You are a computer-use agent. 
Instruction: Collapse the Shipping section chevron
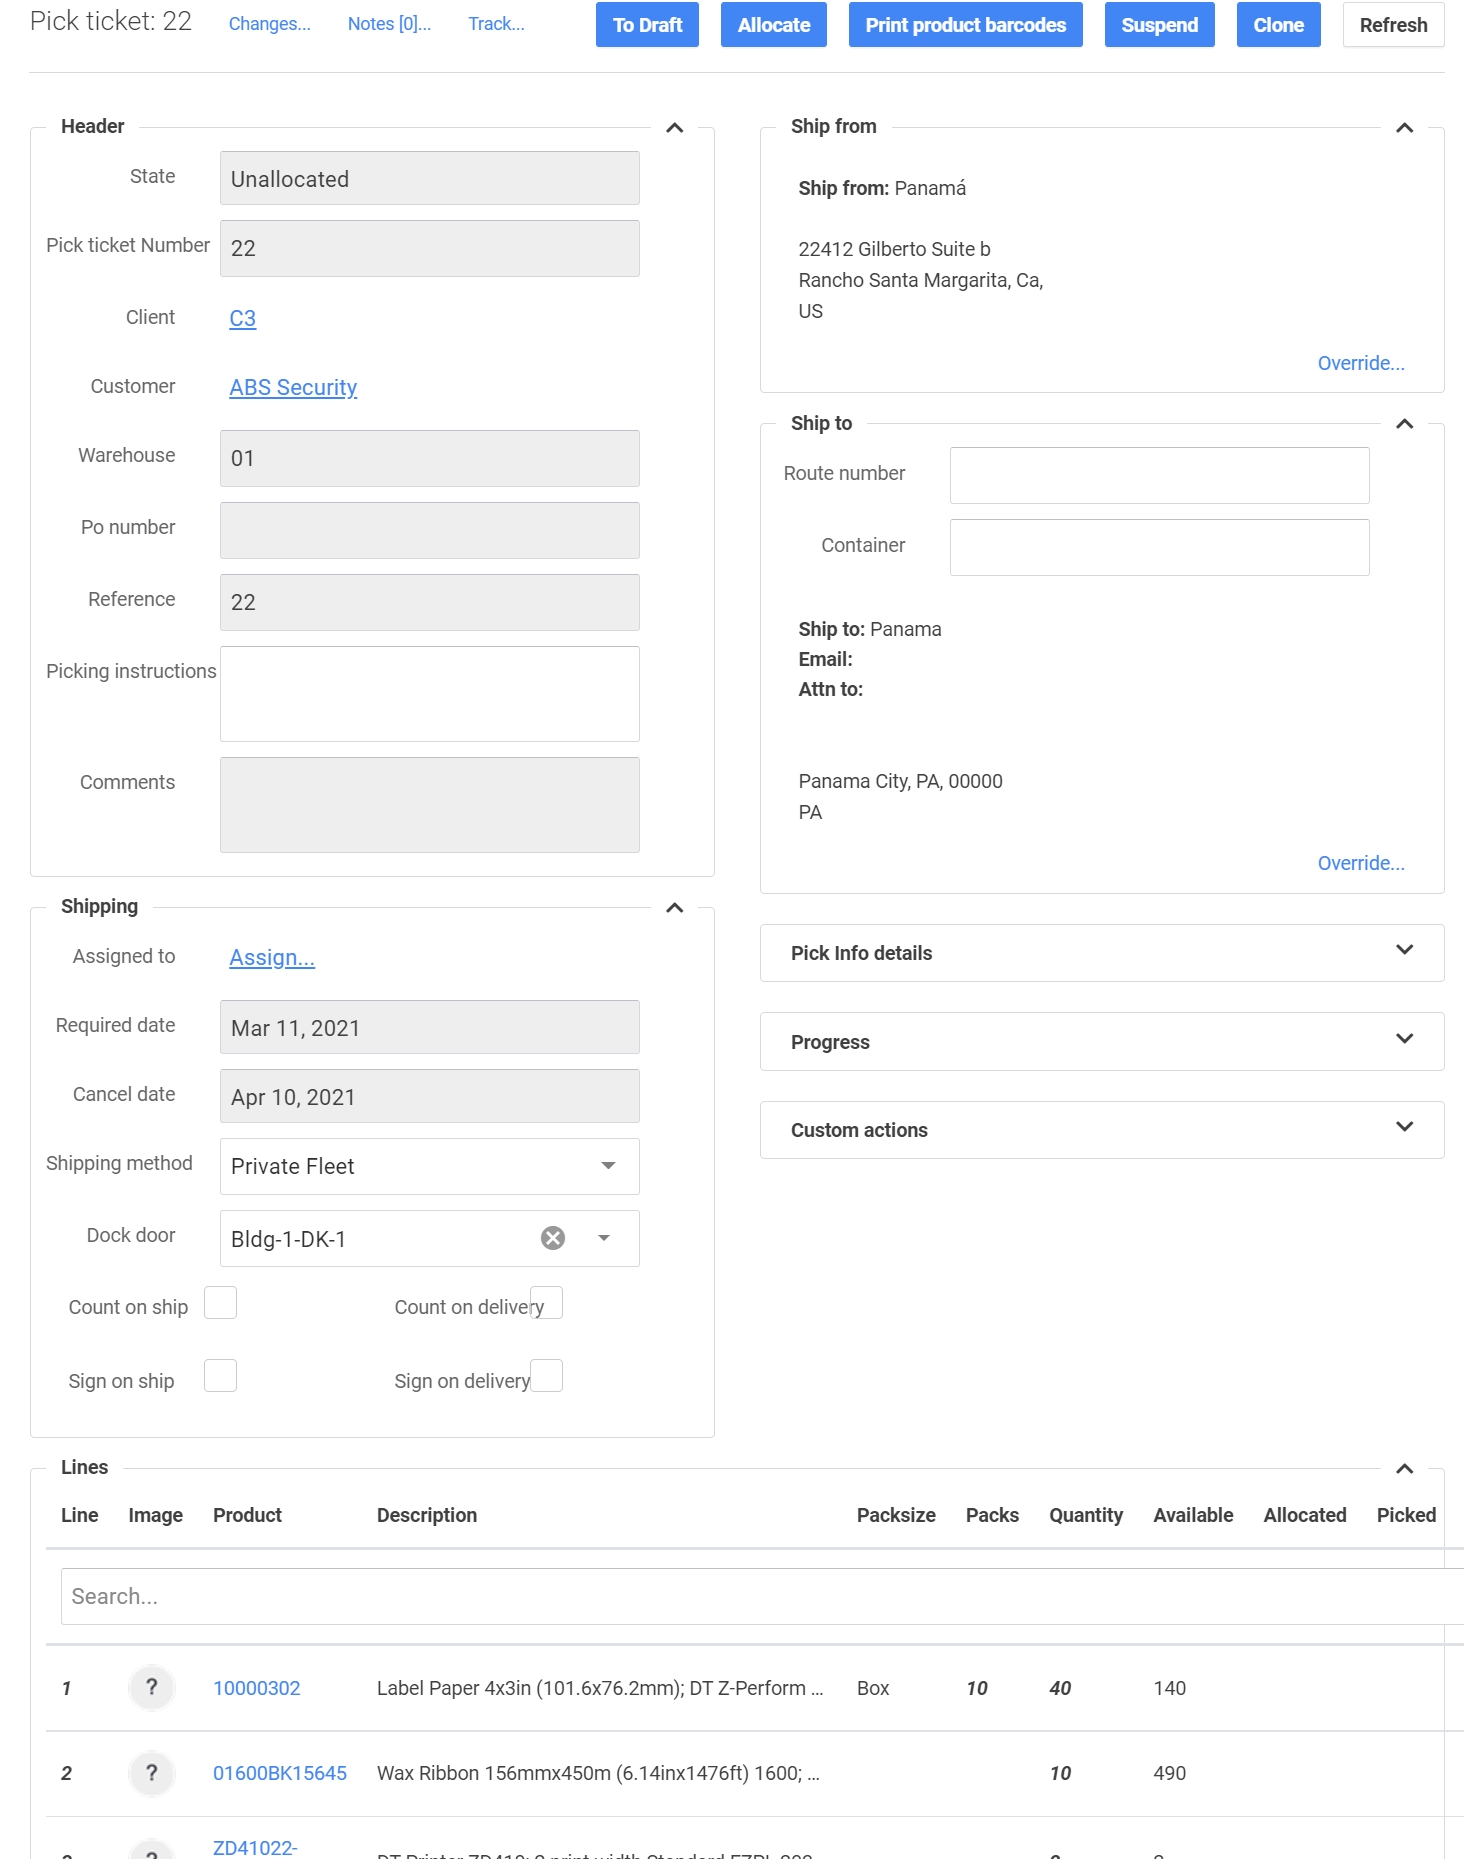(674, 908)
